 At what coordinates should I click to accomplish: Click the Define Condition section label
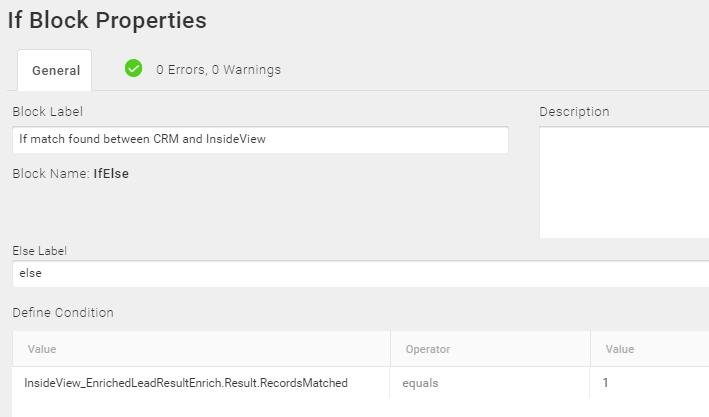pos(63,313)
